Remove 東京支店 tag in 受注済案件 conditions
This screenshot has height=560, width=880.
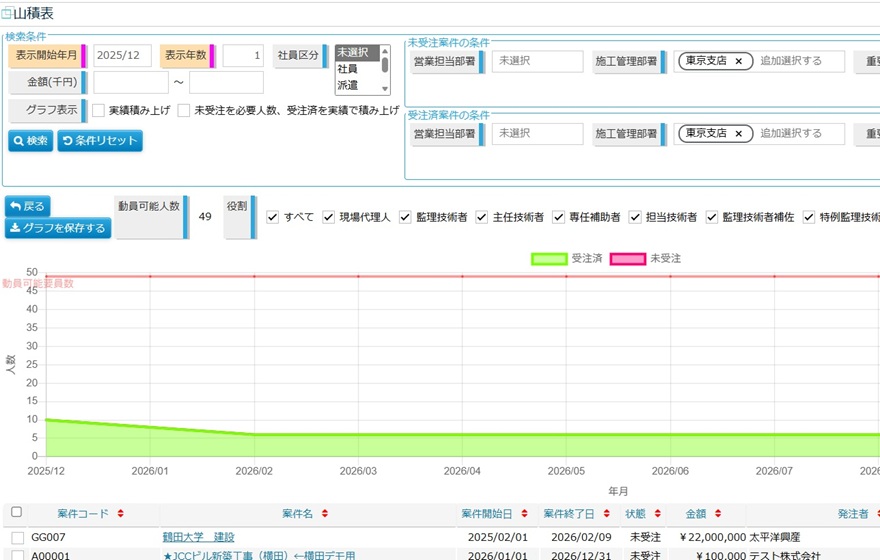[x=738, y=133]
